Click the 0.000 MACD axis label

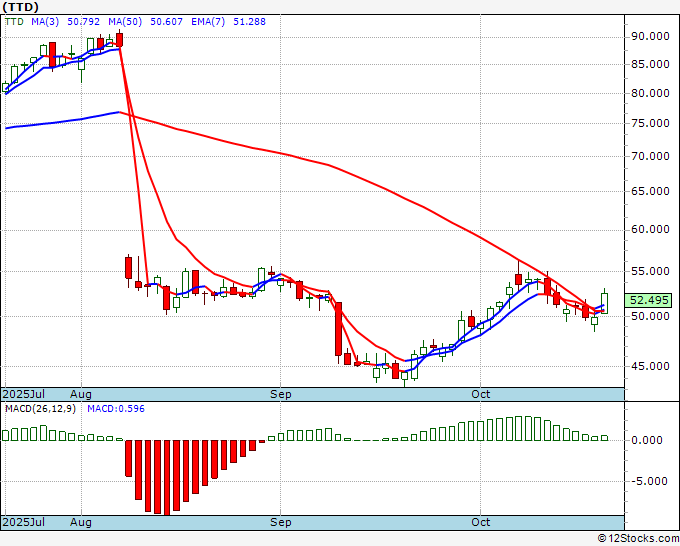coord(647,441)
